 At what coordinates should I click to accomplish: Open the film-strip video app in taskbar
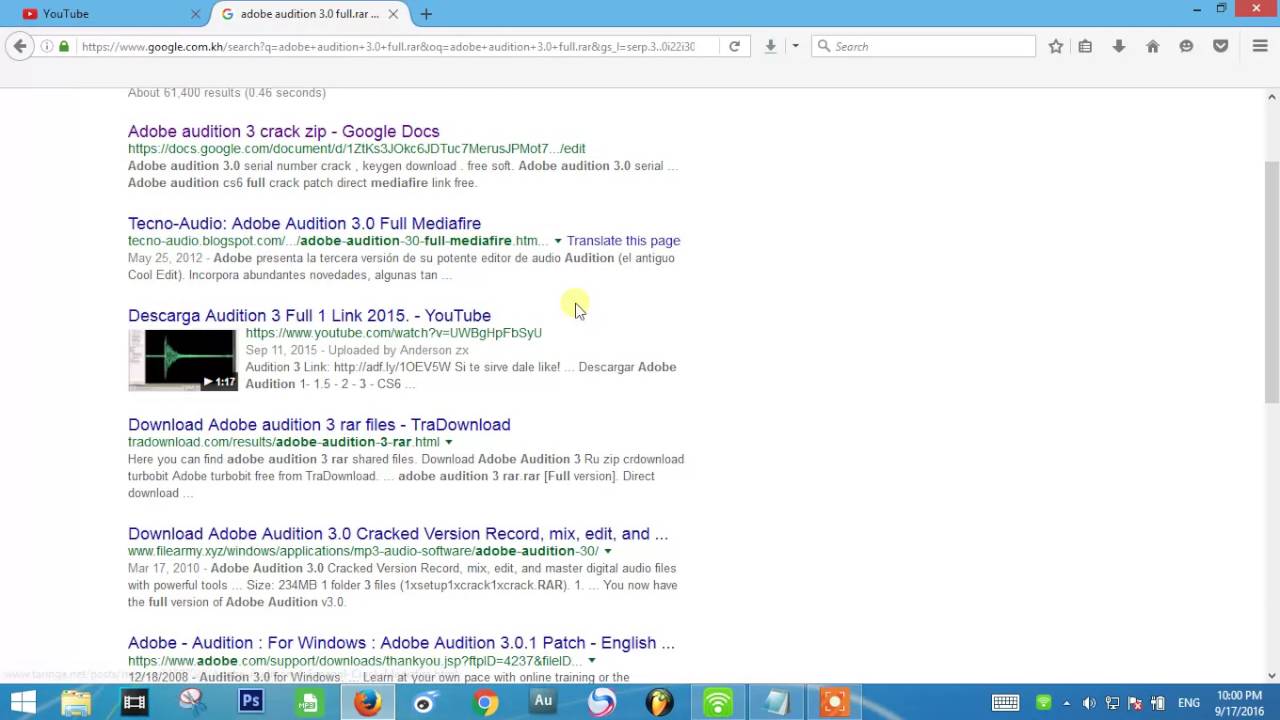[x=134, y=702]
